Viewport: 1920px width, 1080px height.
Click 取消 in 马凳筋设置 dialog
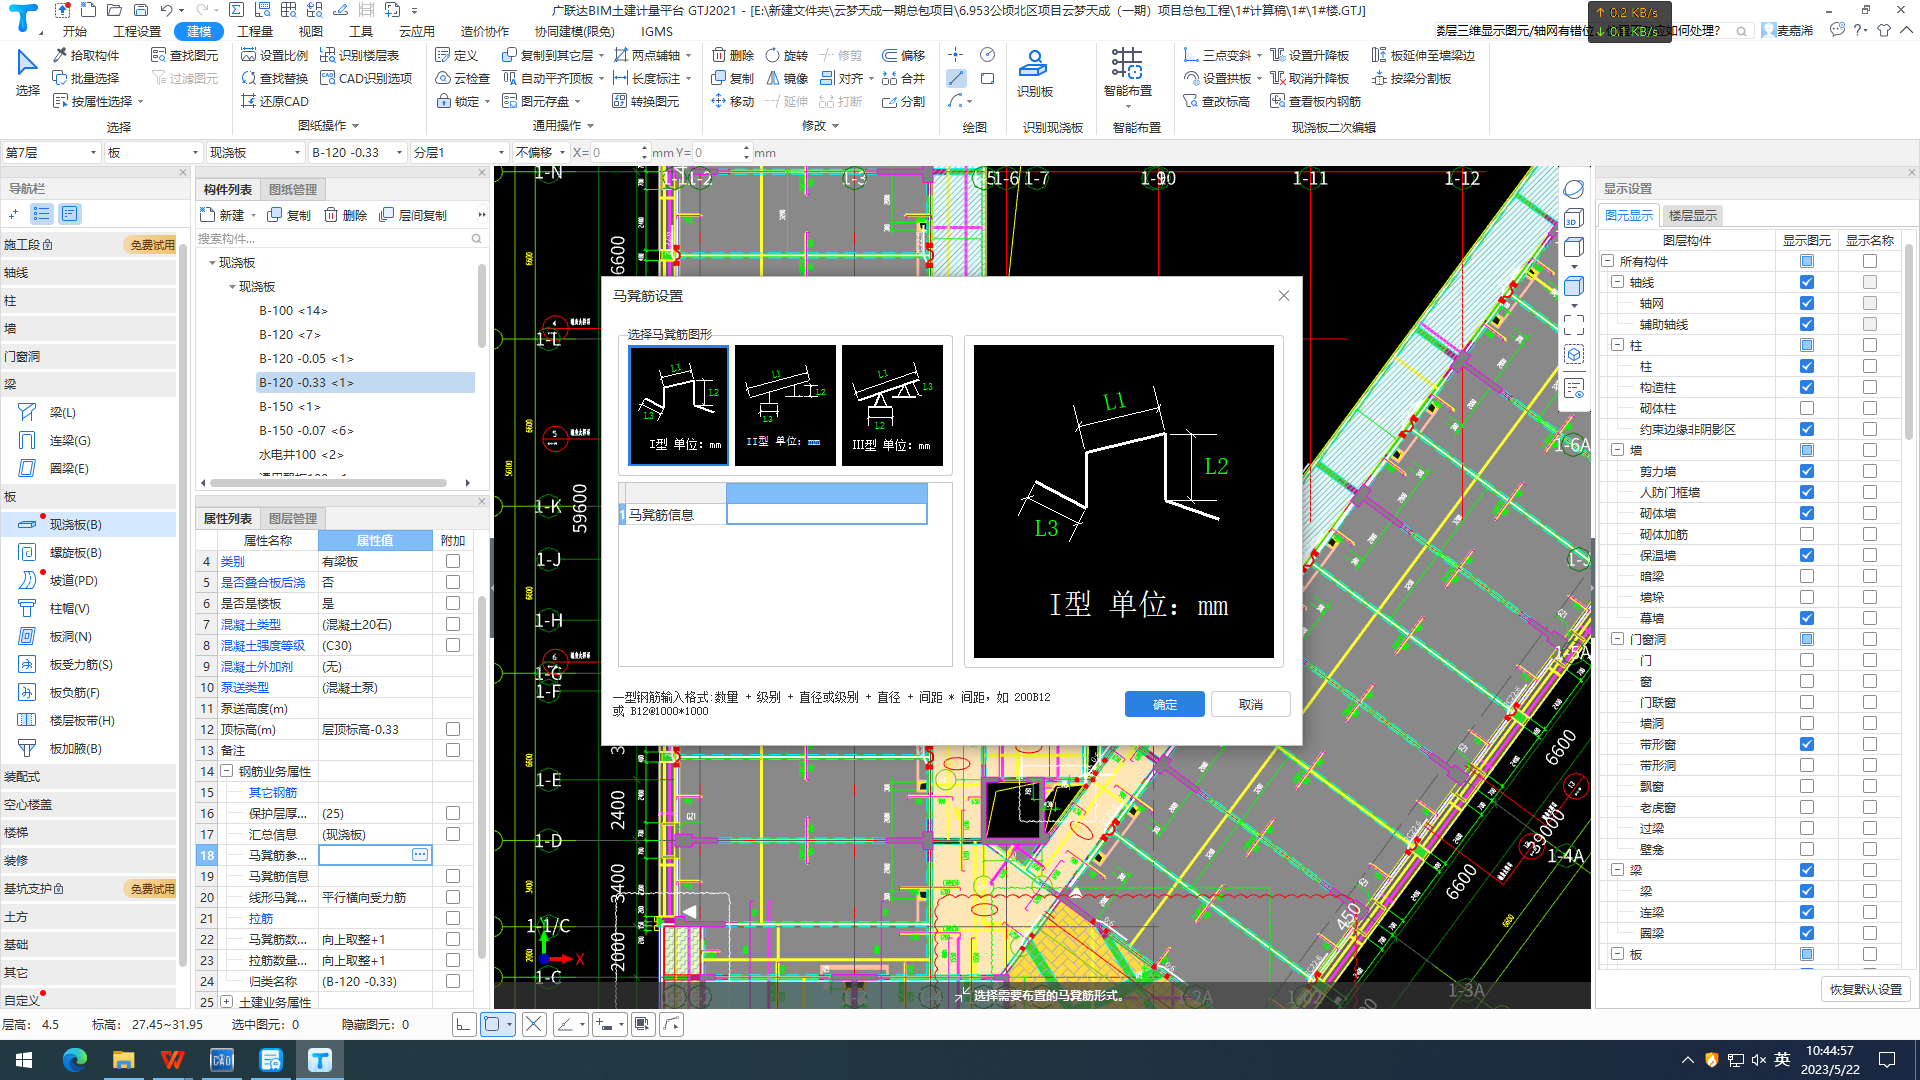pos(1250,704)
